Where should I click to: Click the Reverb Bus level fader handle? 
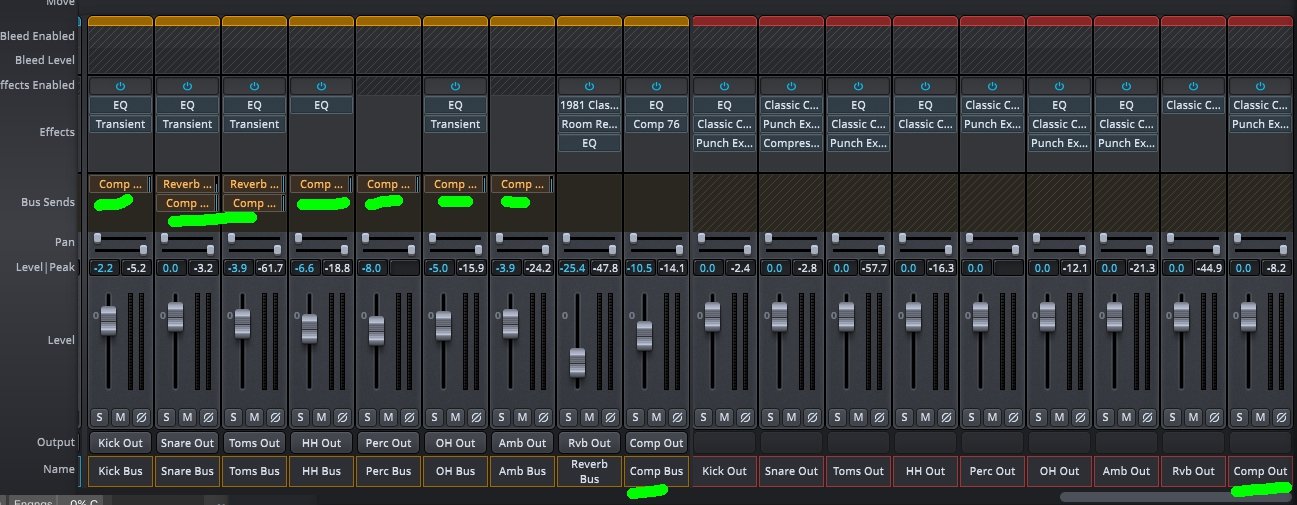(577, 362)
